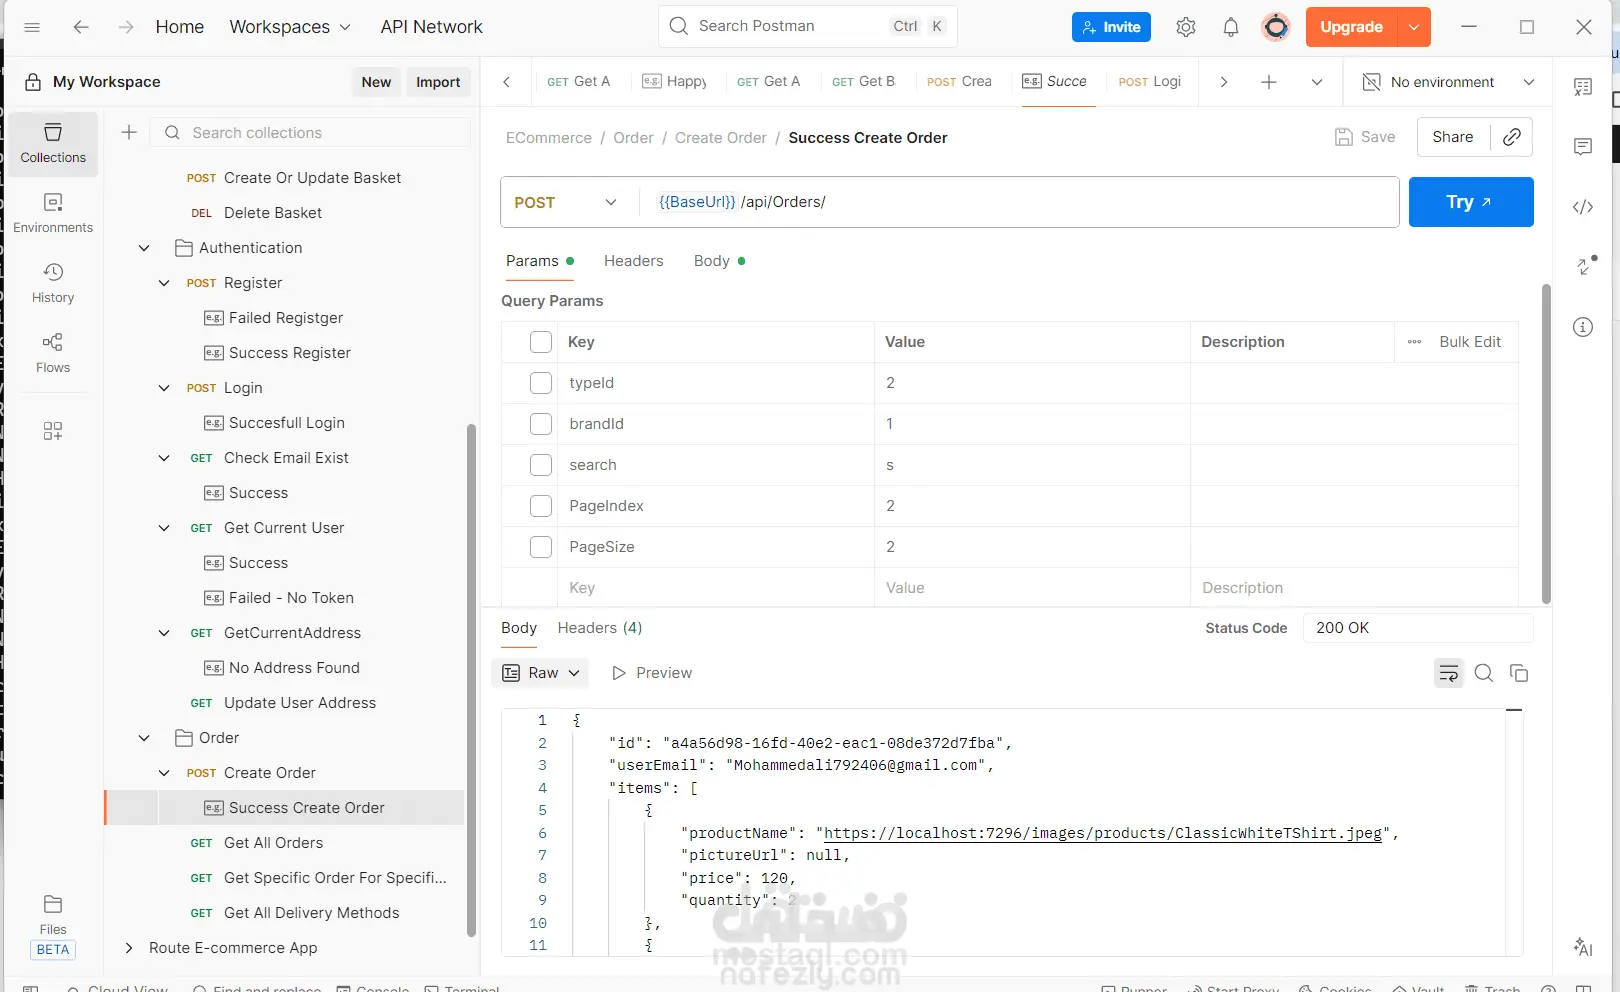Collapse the Register request
1620x992 pixels.
[x=164, y=283]
